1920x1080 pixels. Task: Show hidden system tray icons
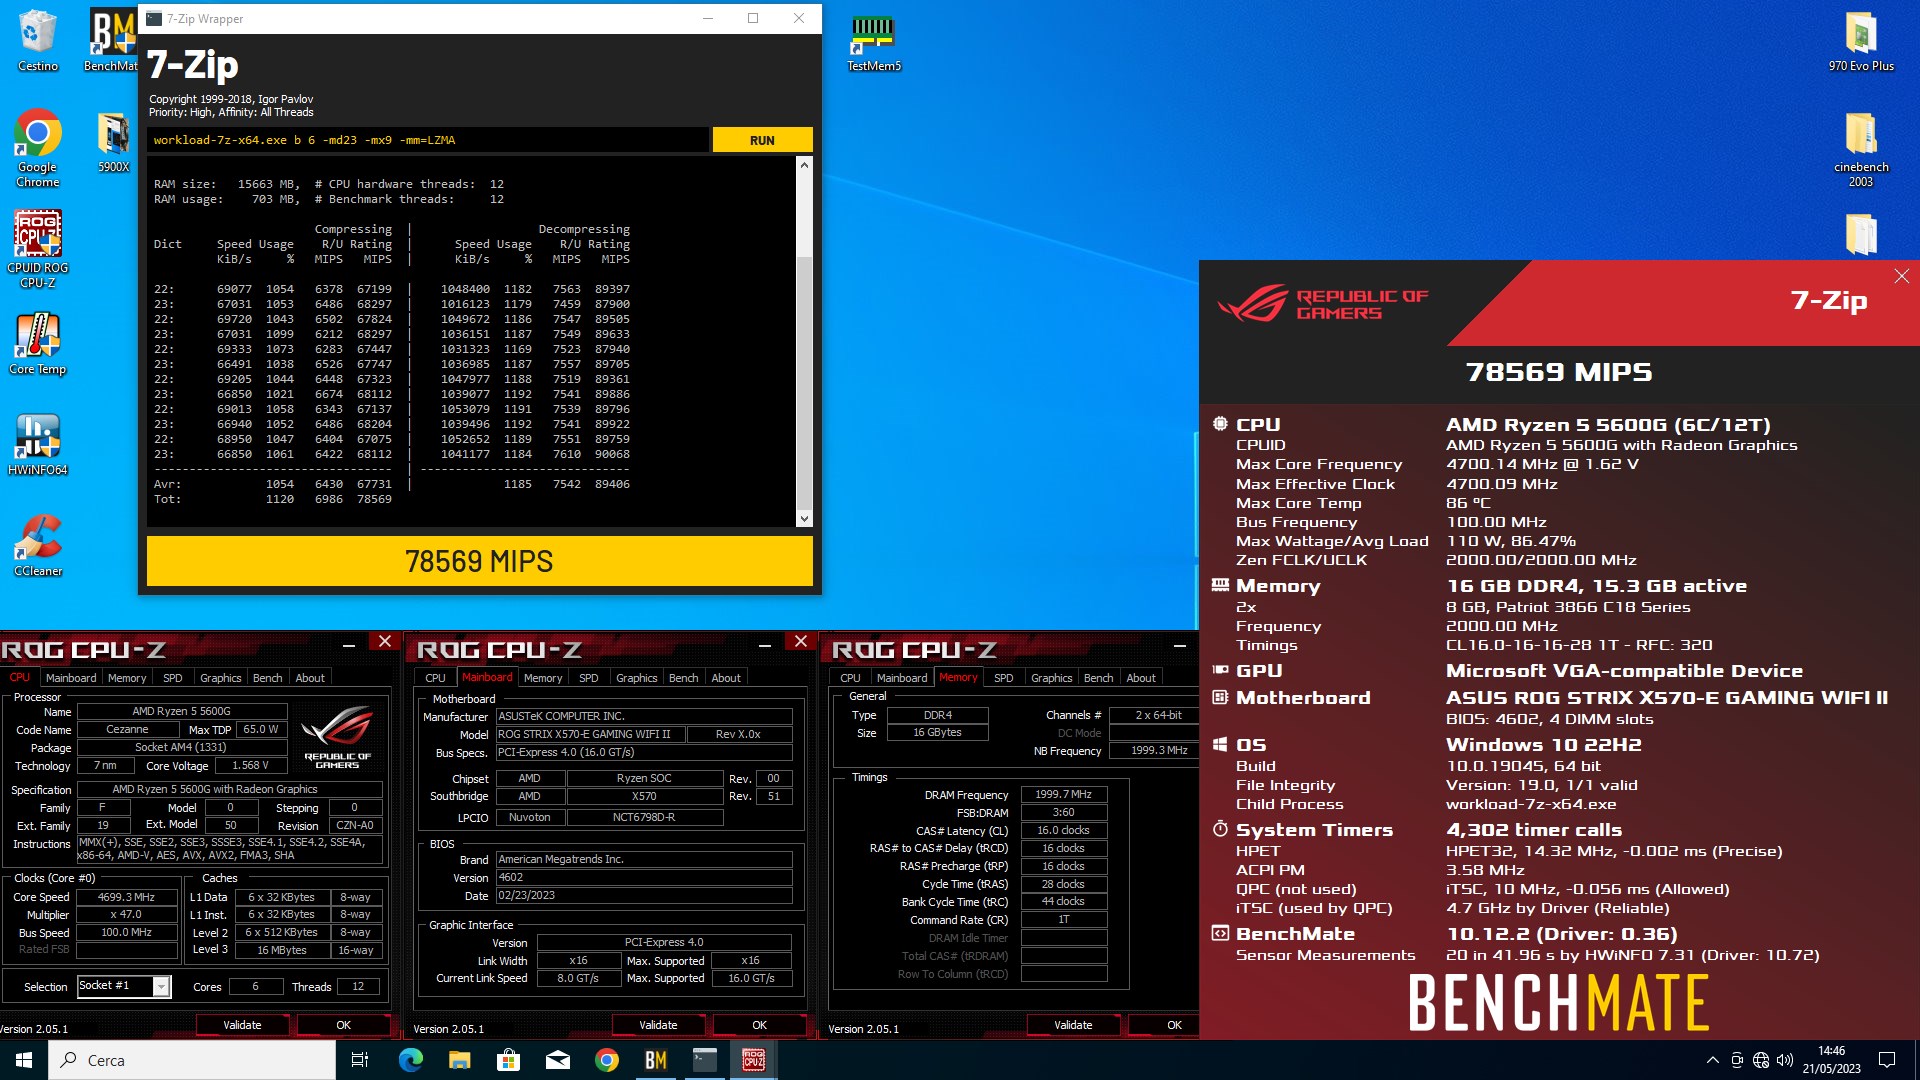[1712, 1060]
